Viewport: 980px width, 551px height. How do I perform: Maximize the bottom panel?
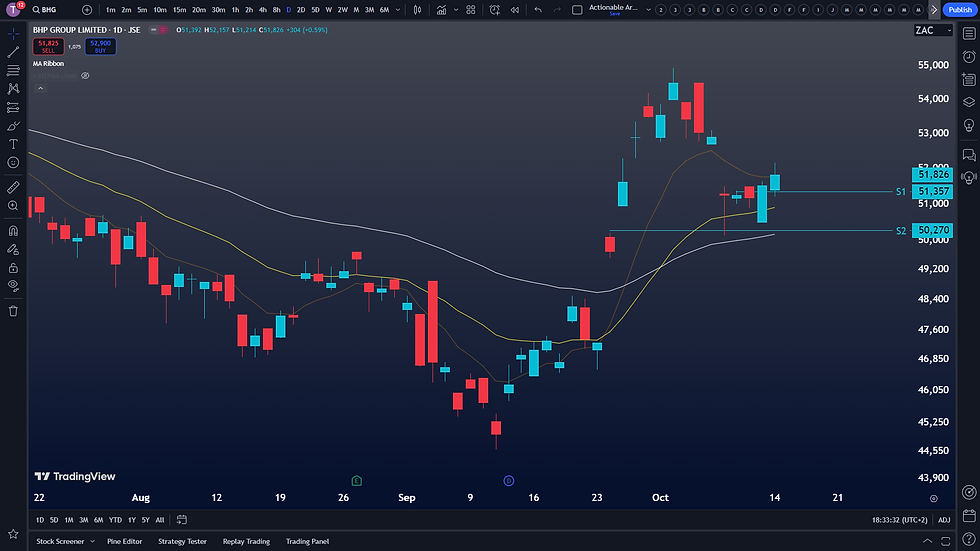pos(946,541)
